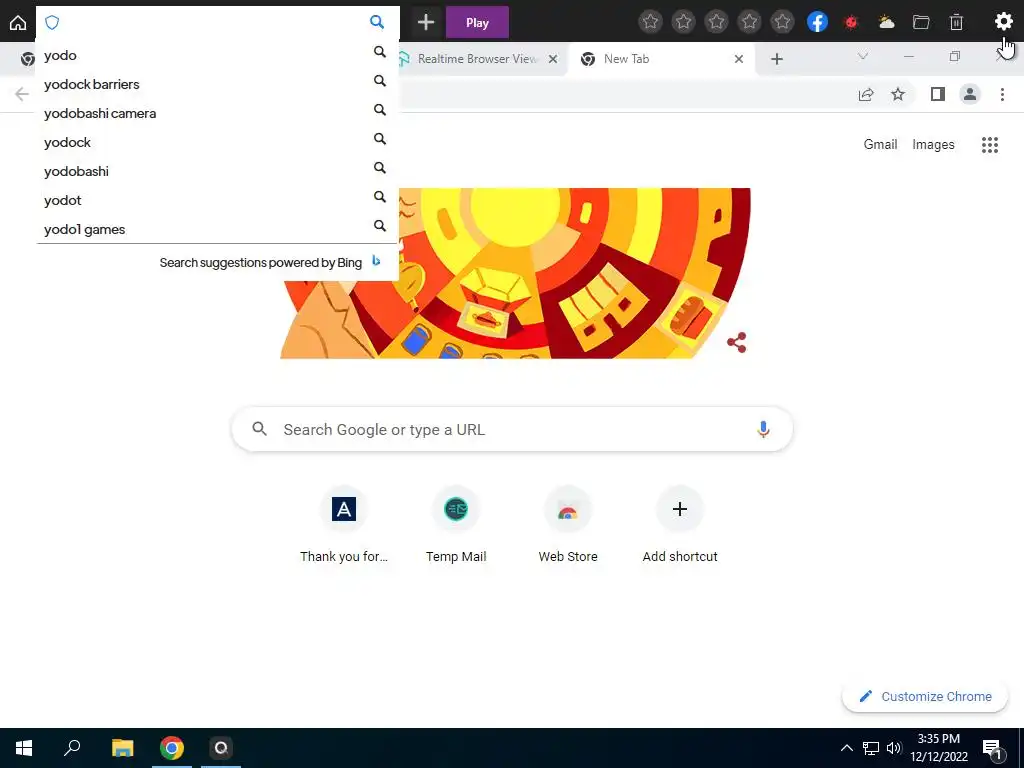Open the folder icon in top toolbar
This screenshot has height=768, width=1024.
coord(921,22)
